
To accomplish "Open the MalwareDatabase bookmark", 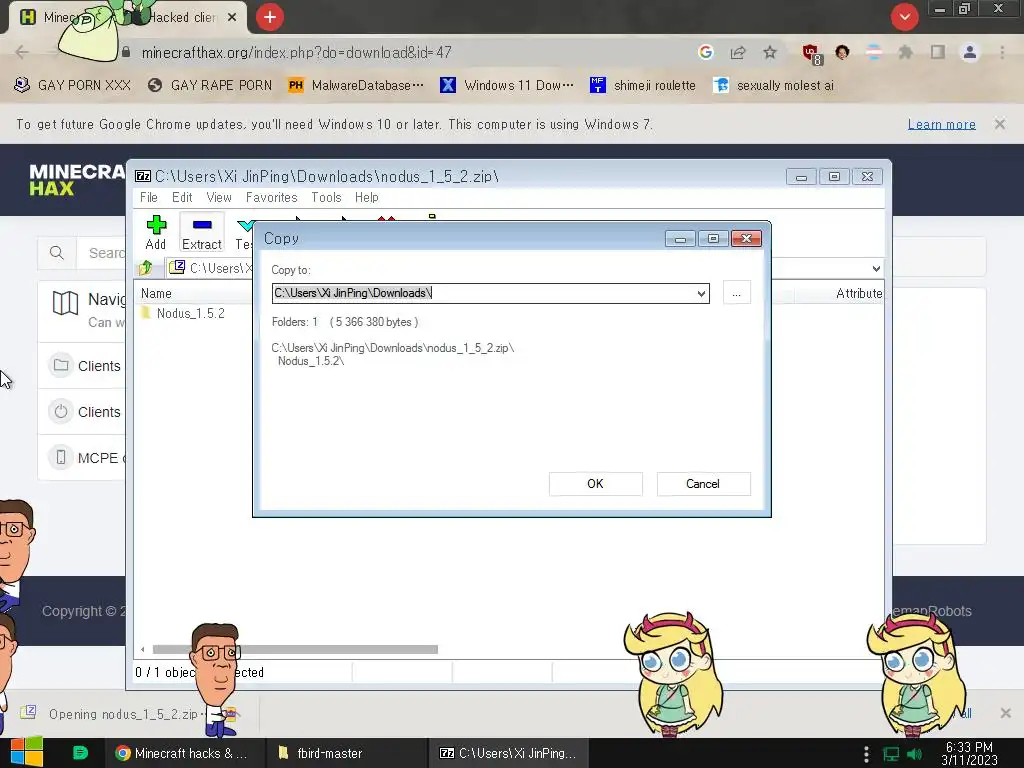I will pyautogui.click(x=356, y=86).
